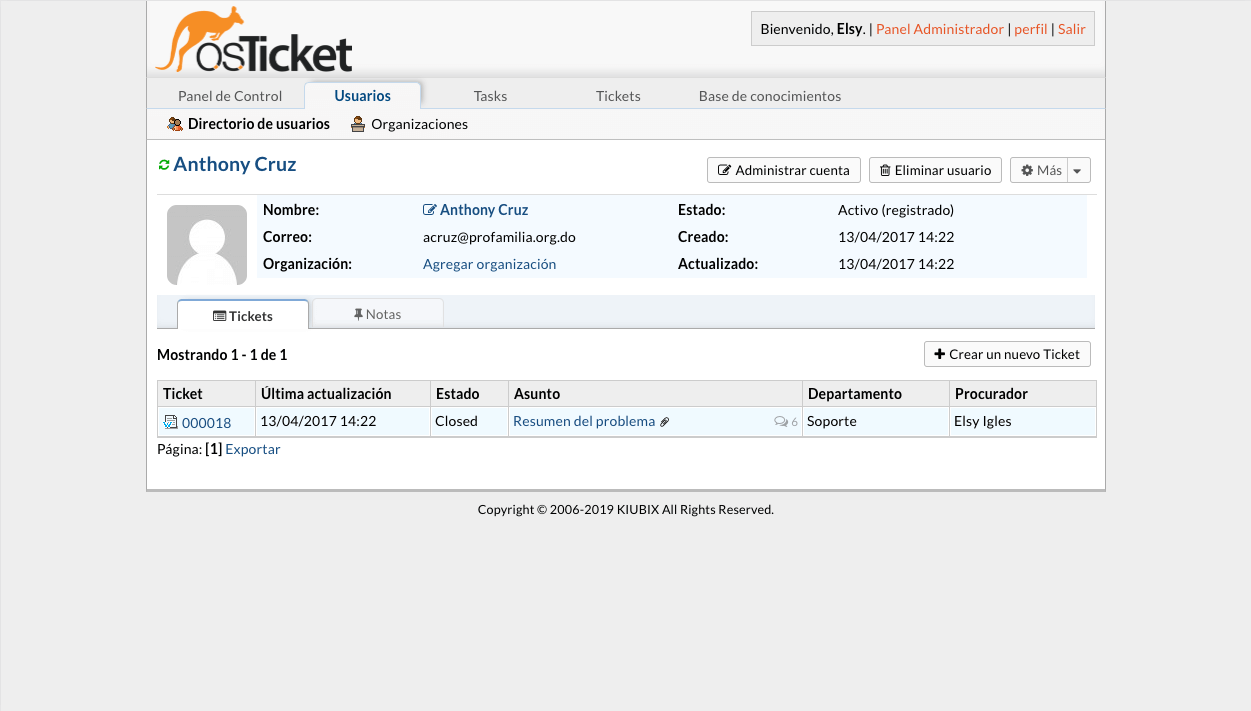Go to Panel de Control tab
This screenshot has width=1251, height=711.
point(230,96)
